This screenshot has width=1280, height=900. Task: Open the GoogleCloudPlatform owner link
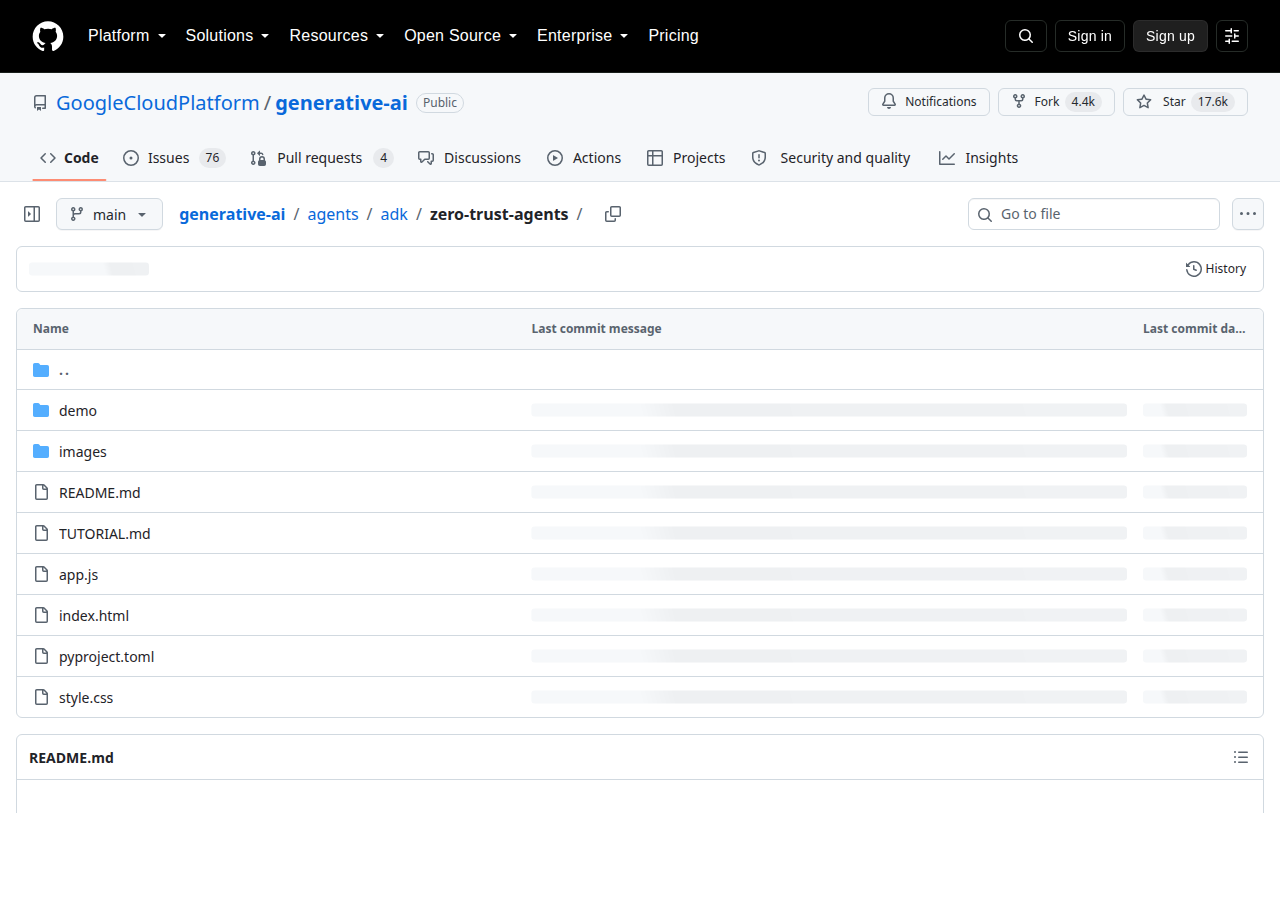[x=158, y=103]
